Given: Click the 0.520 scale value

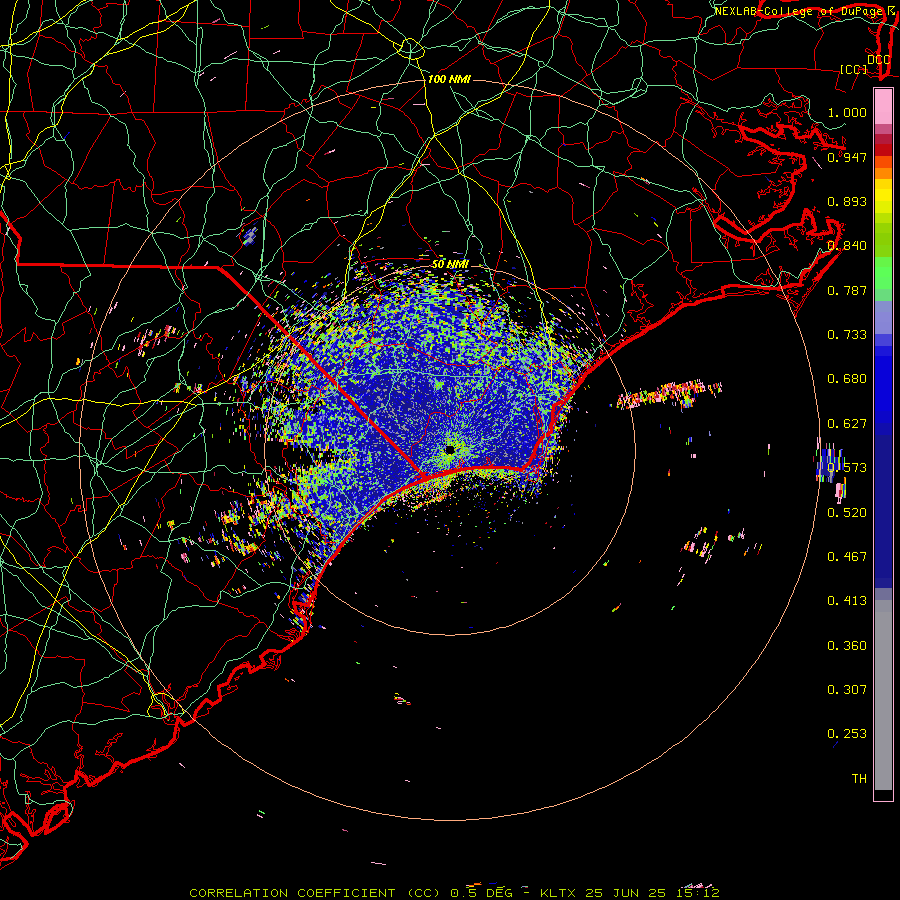Looking at the screenshot, I should (847, 513).
